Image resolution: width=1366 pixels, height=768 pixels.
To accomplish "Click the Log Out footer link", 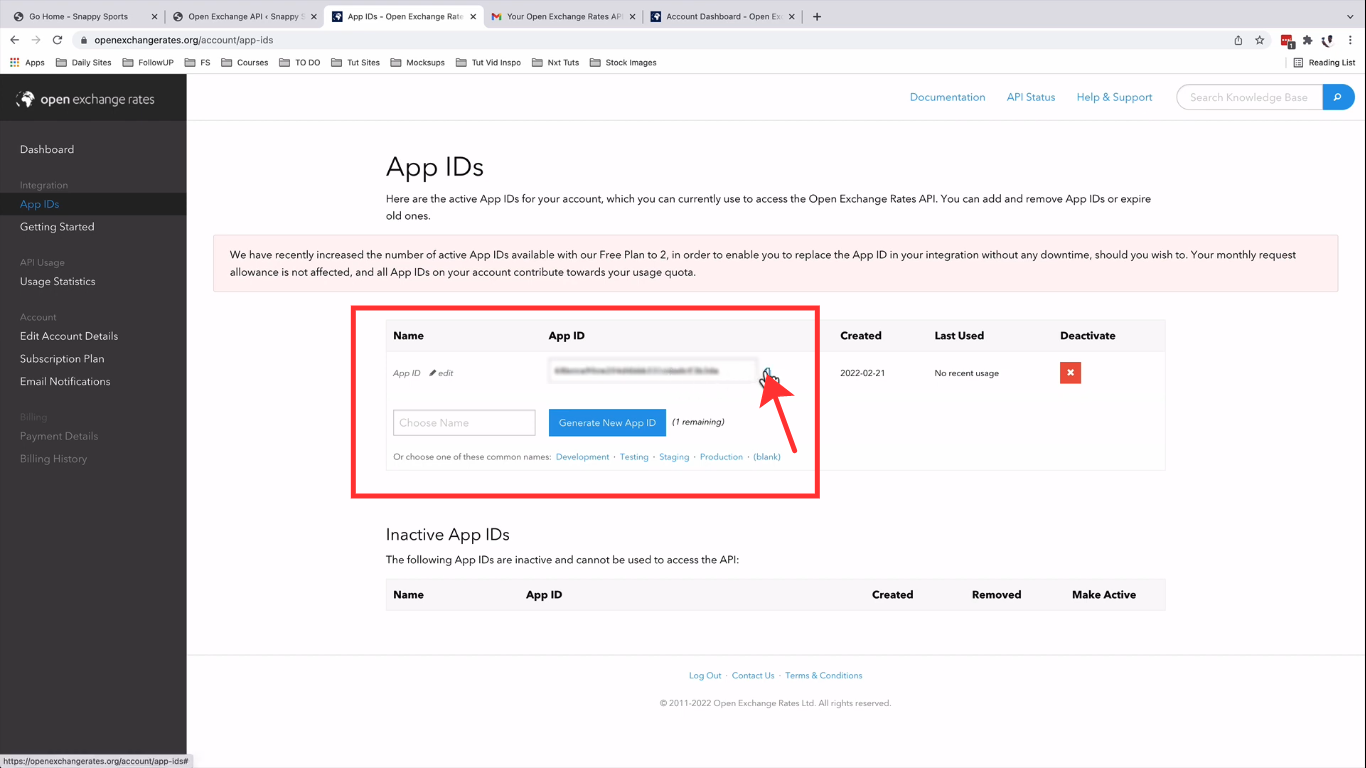I will [705, 676].
